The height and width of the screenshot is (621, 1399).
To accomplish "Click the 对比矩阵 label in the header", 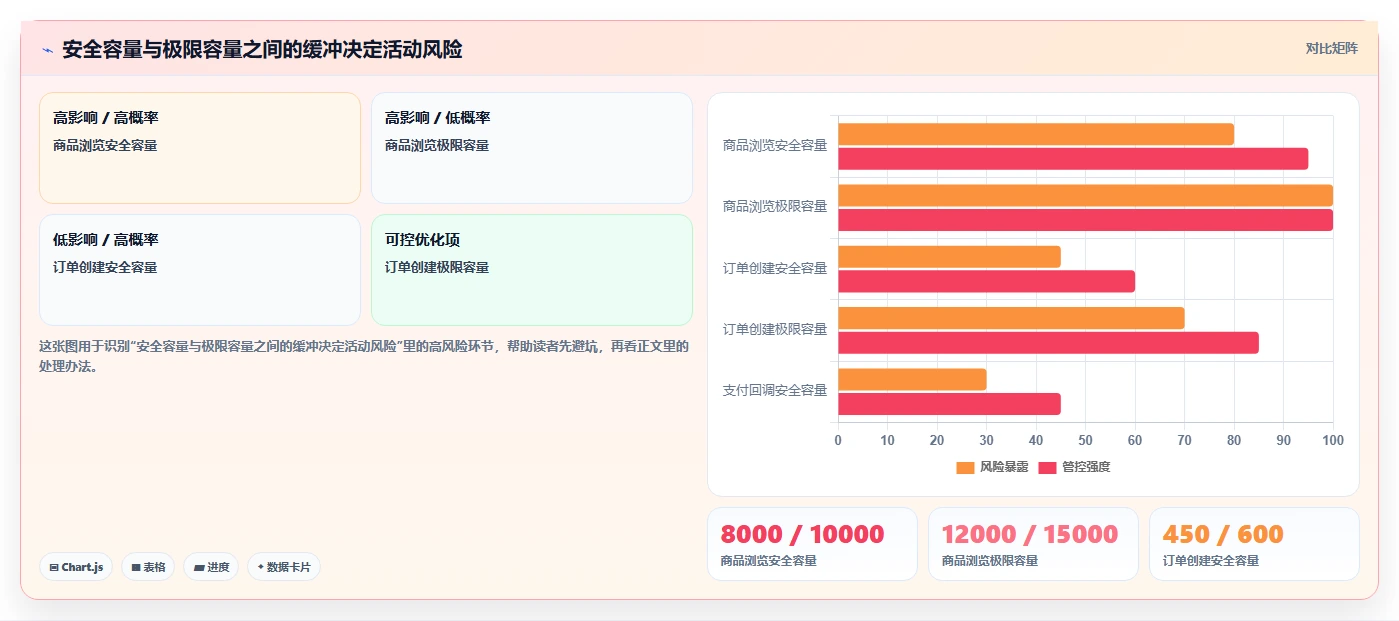I will [x=1331, y=48].
